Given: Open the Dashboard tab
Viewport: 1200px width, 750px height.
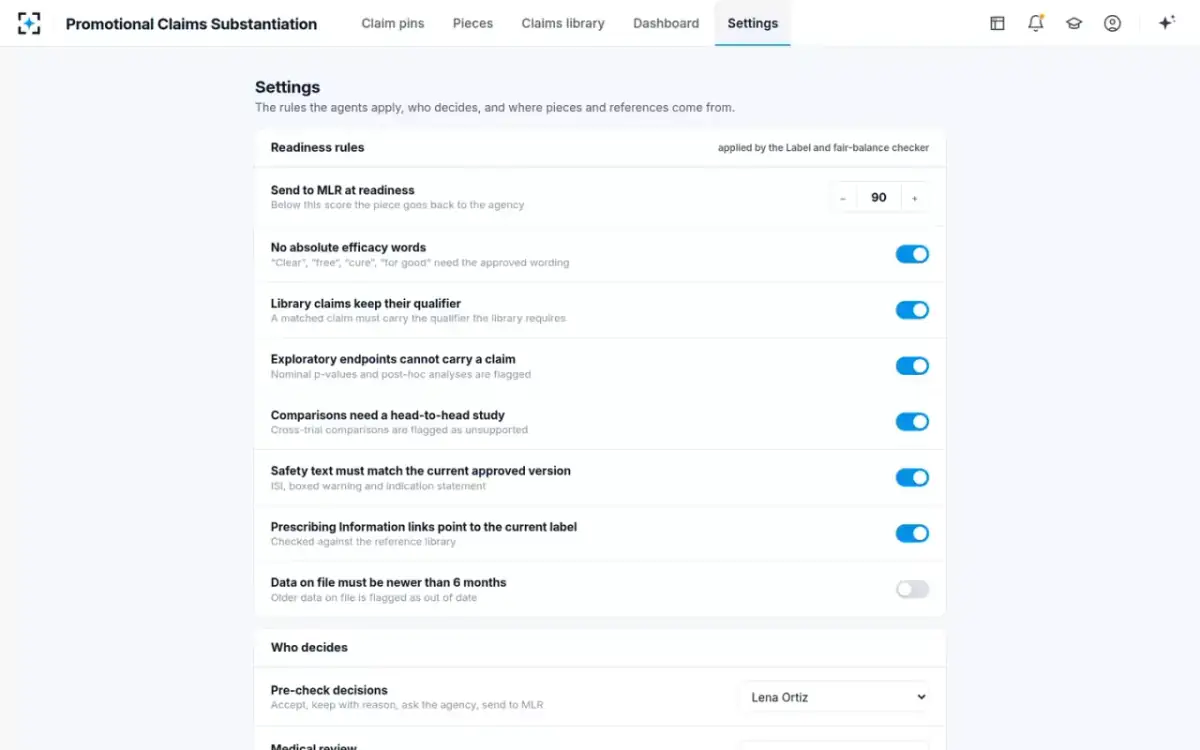Looking at the screenshot, I should tap(666, 23).
